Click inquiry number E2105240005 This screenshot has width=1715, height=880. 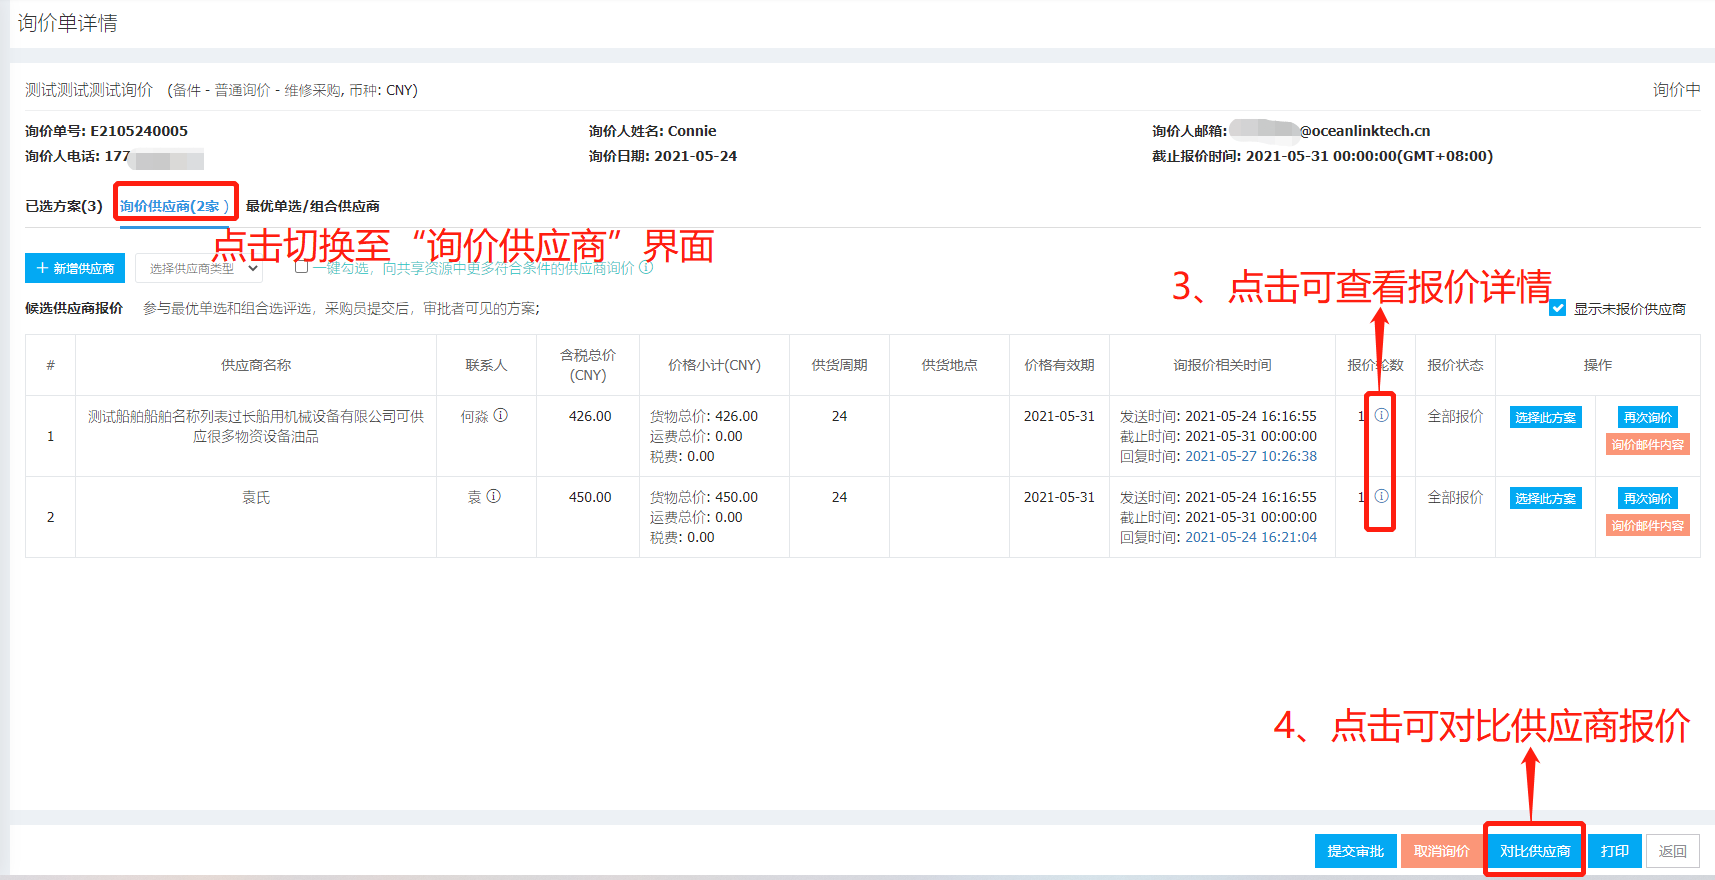[x=139, y=131]
